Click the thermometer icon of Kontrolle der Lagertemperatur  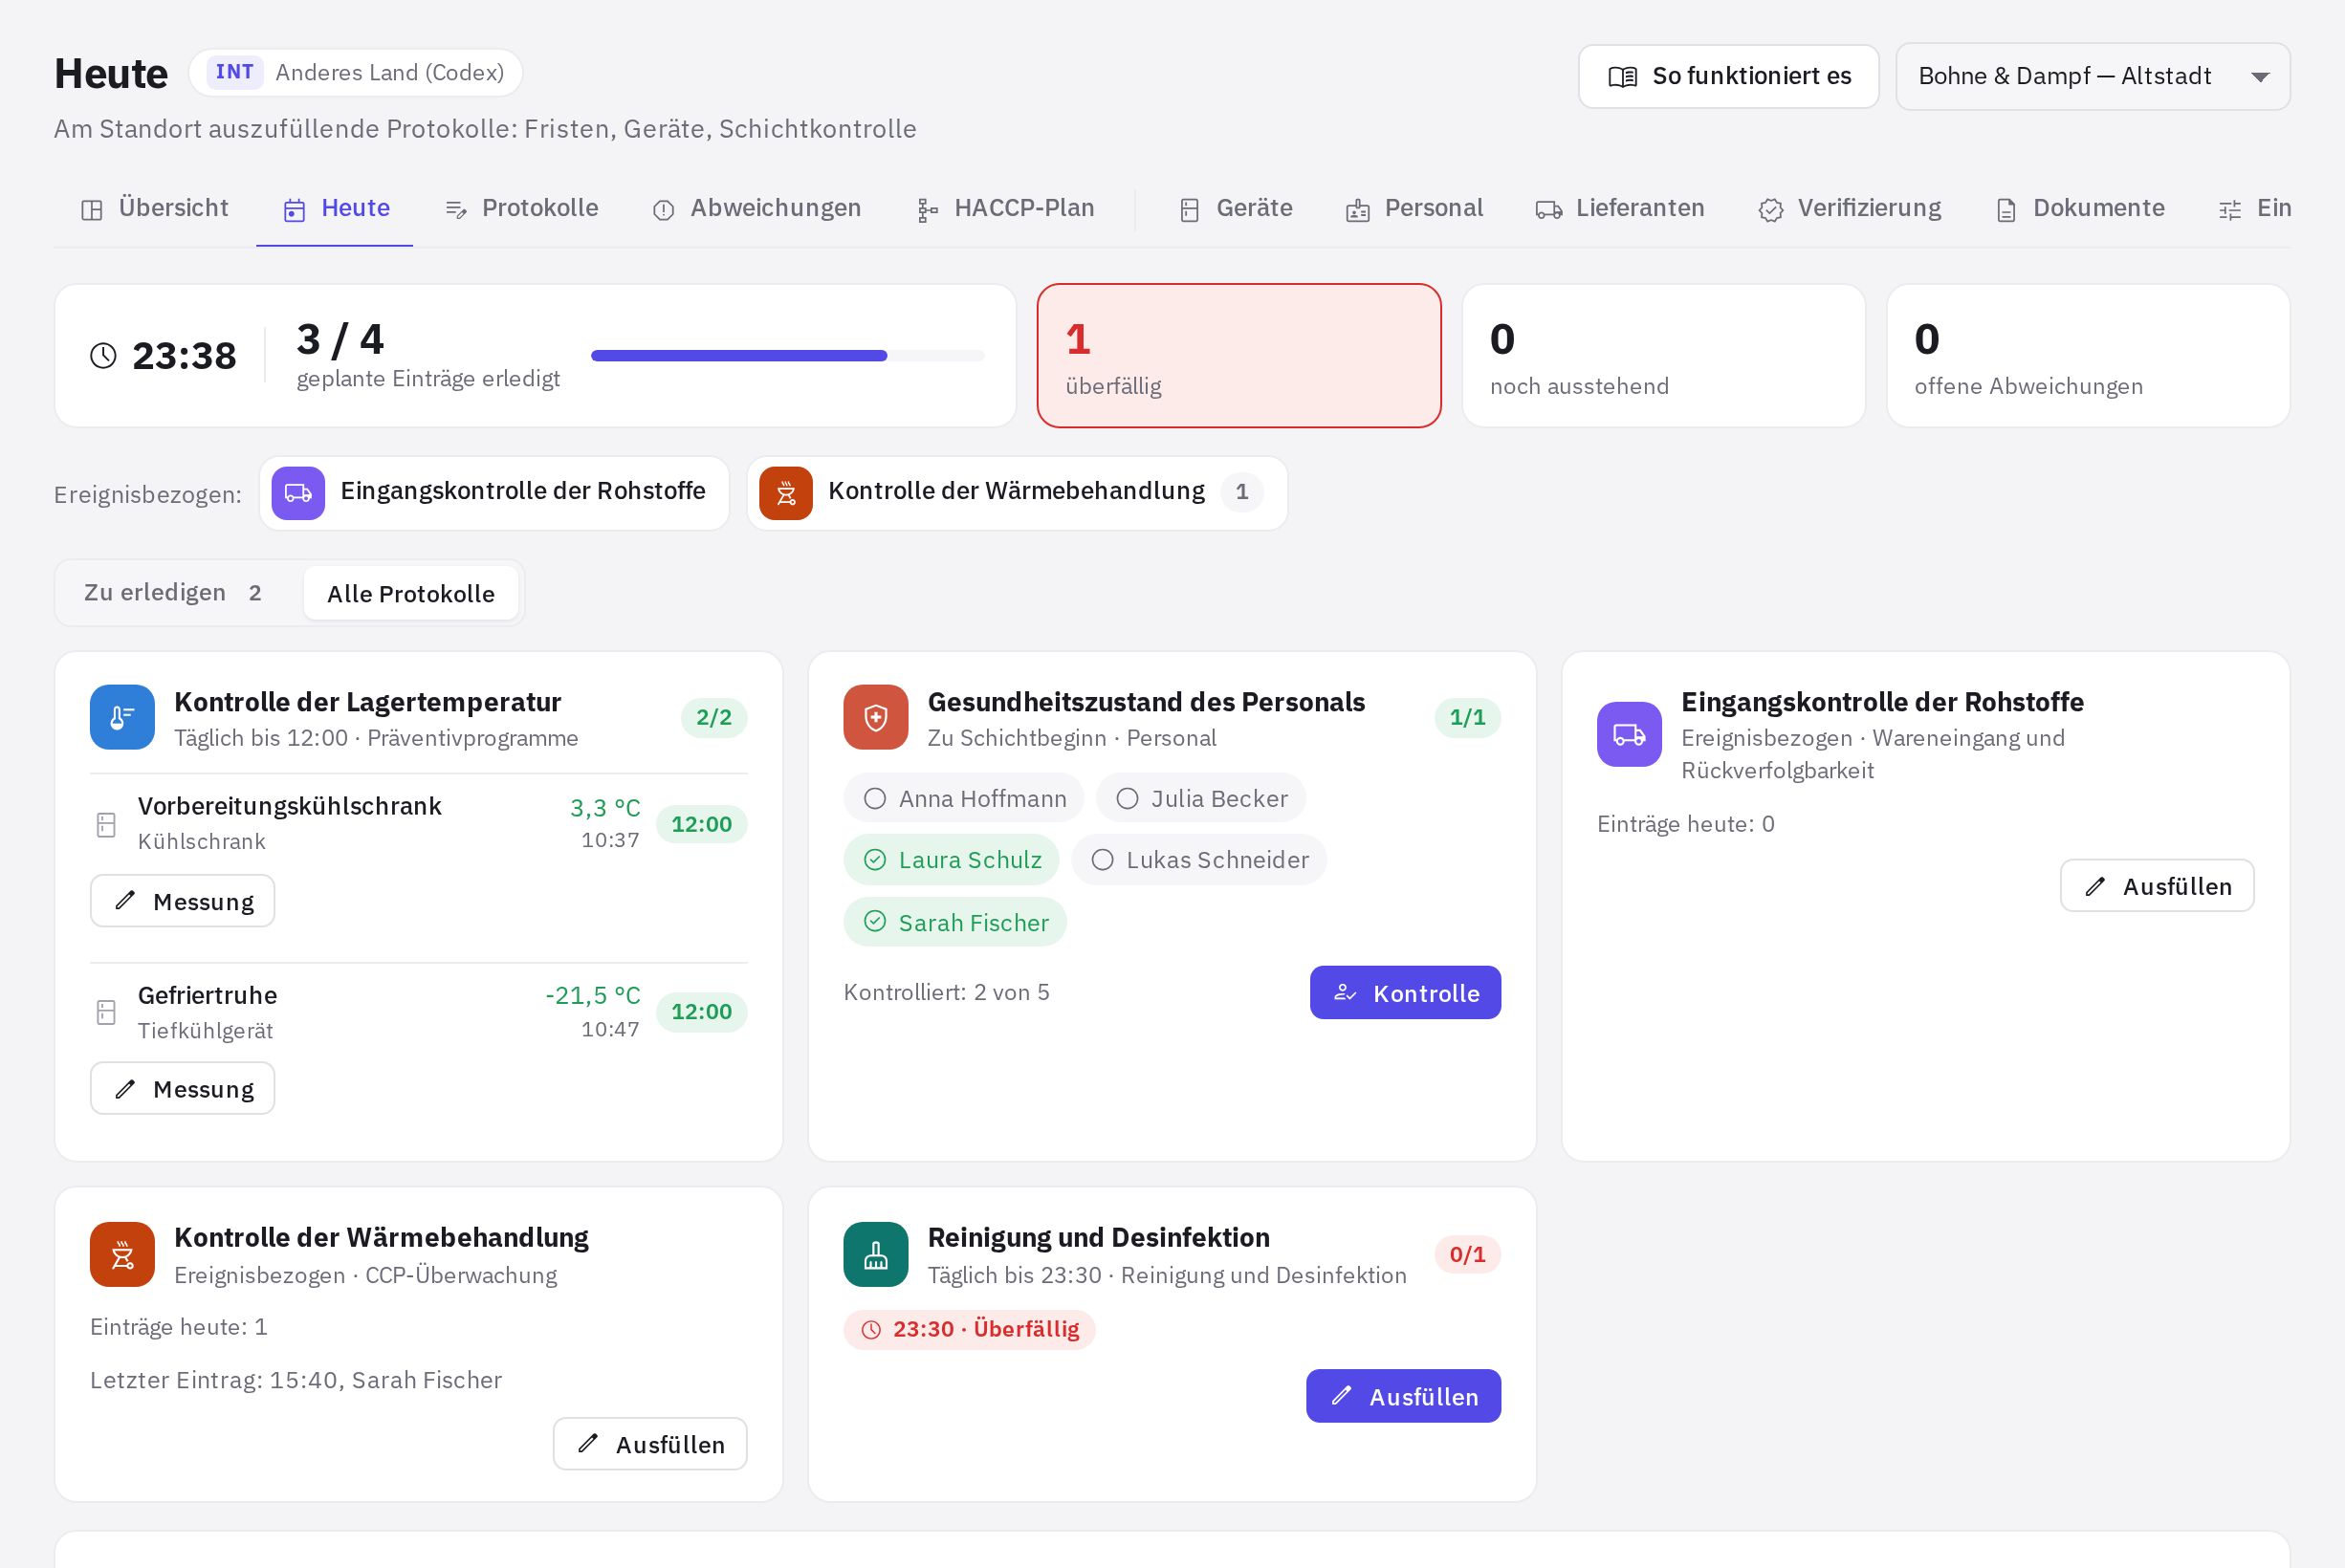point(122,717)
